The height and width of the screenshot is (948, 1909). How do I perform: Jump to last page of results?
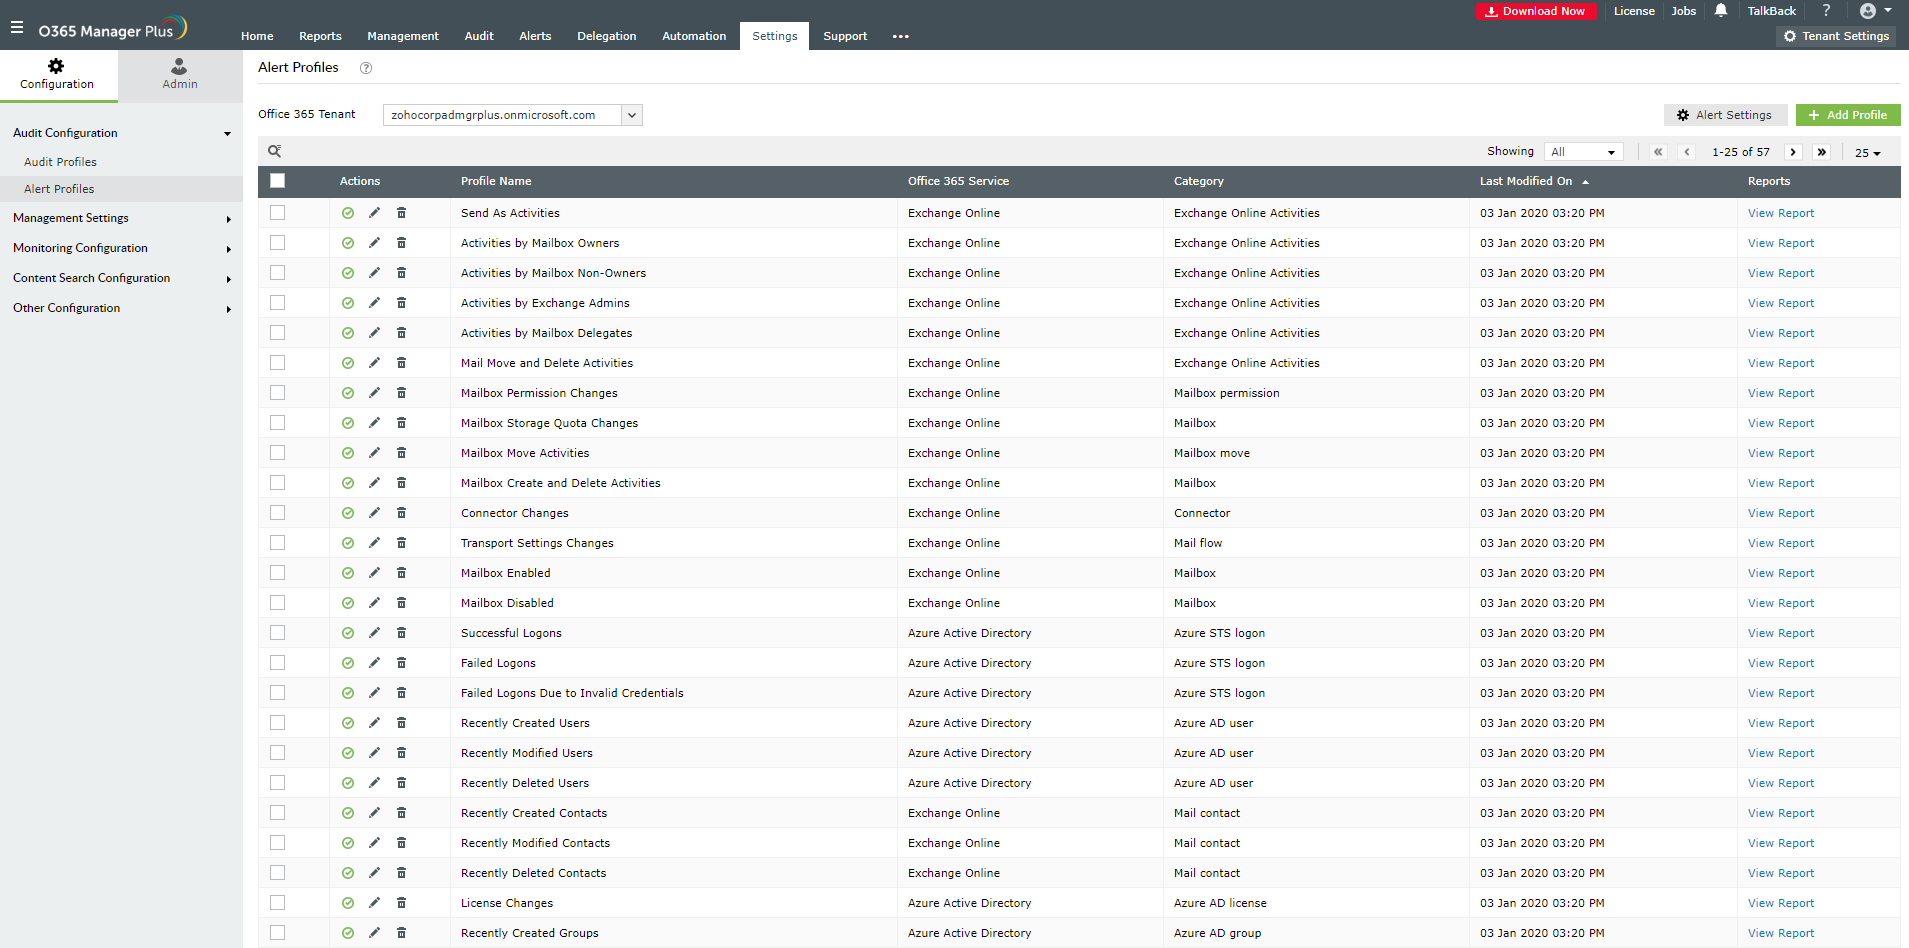1821,152
